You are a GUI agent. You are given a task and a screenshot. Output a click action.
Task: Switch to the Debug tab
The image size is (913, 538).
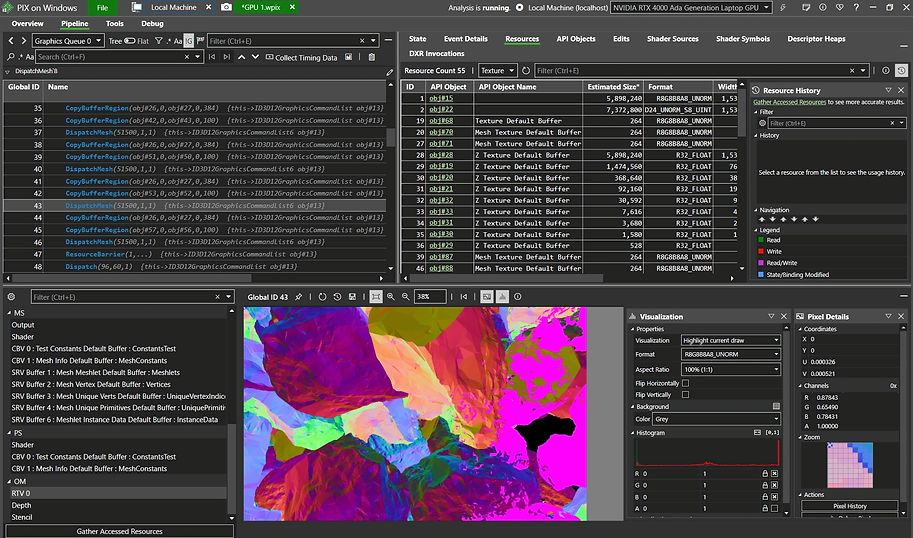[152, 24]
